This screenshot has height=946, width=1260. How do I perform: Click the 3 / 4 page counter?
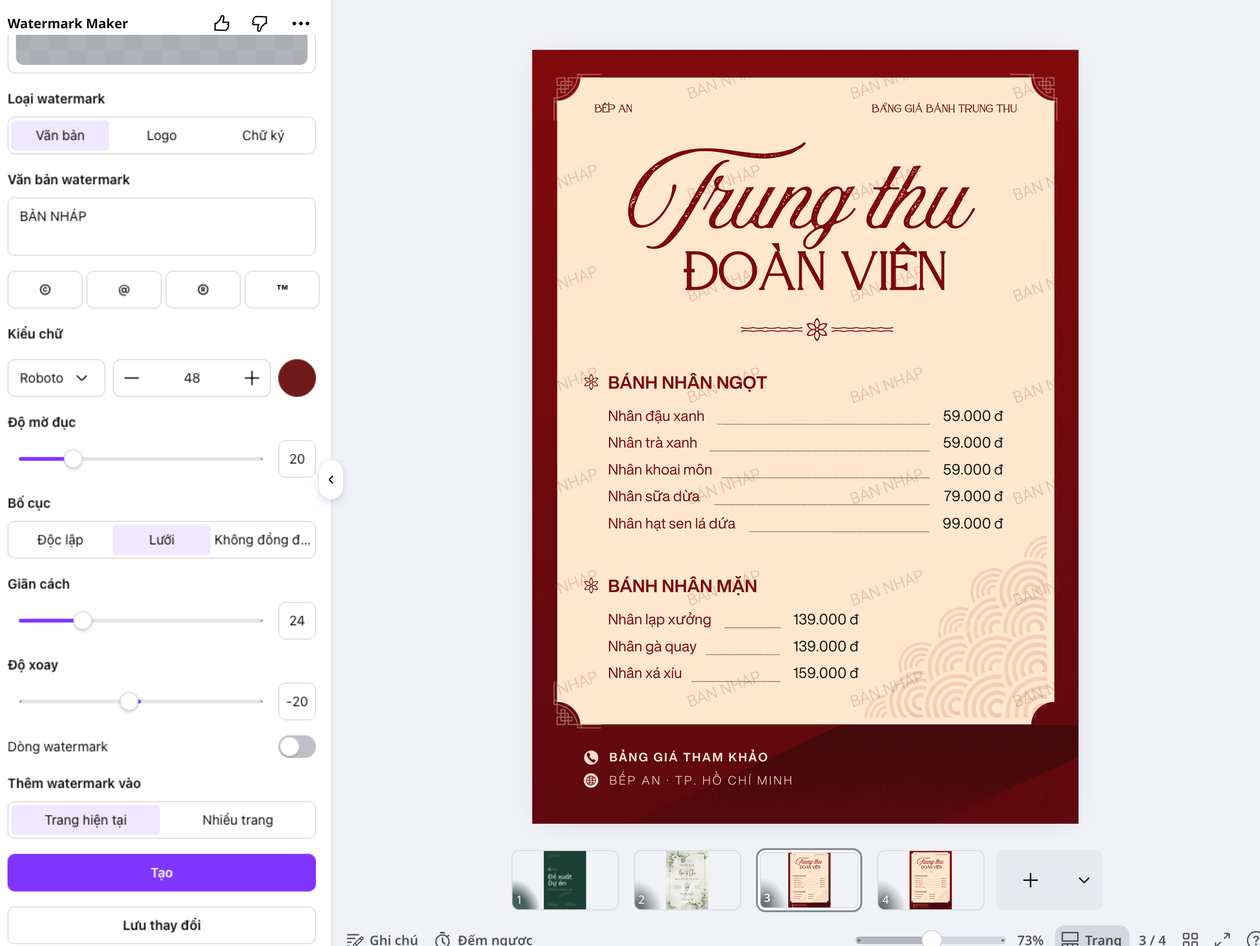[1152, 939]
